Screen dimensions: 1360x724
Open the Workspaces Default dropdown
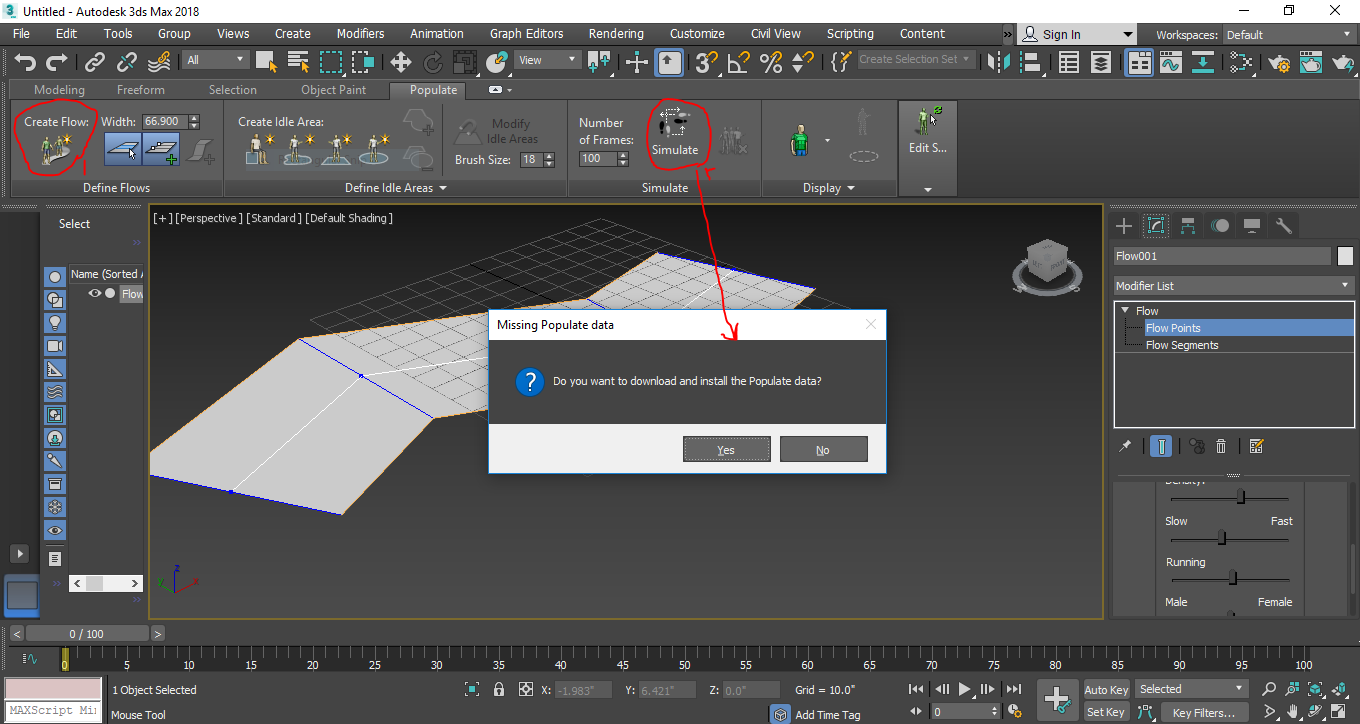click(1288, 35)
